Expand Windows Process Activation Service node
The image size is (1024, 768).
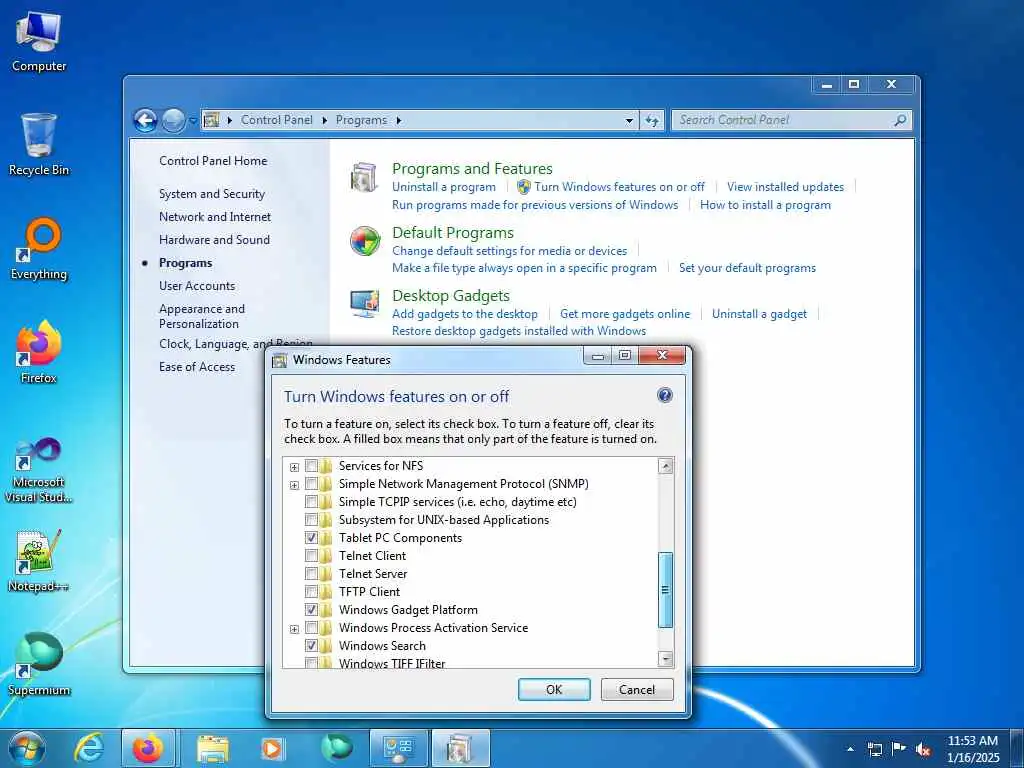point(295,629)
